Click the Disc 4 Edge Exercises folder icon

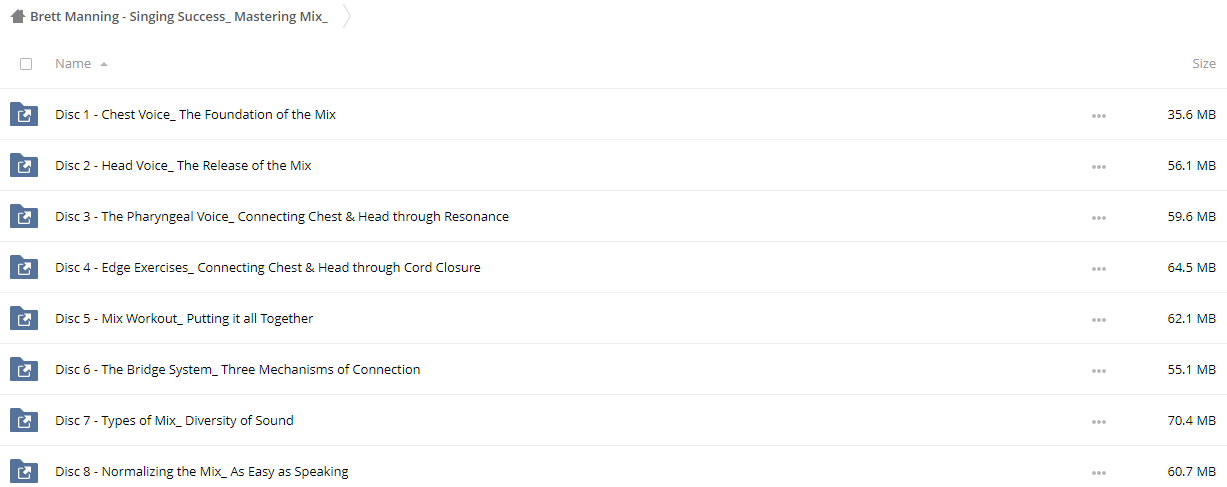(24, 267)
